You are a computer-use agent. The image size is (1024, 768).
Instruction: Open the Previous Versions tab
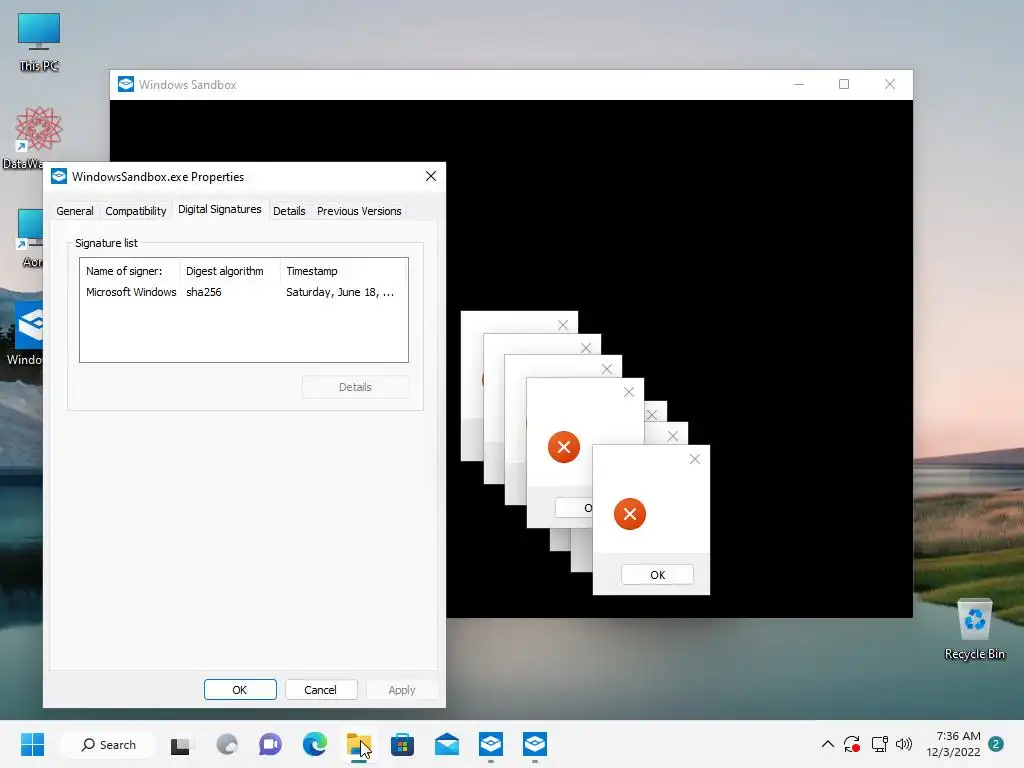[359, 211]
